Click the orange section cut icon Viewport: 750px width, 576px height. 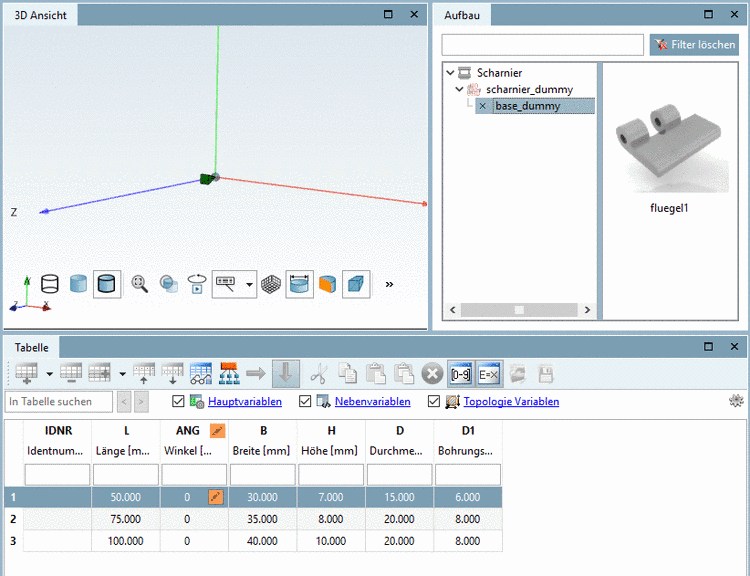[x=327, y=284]
